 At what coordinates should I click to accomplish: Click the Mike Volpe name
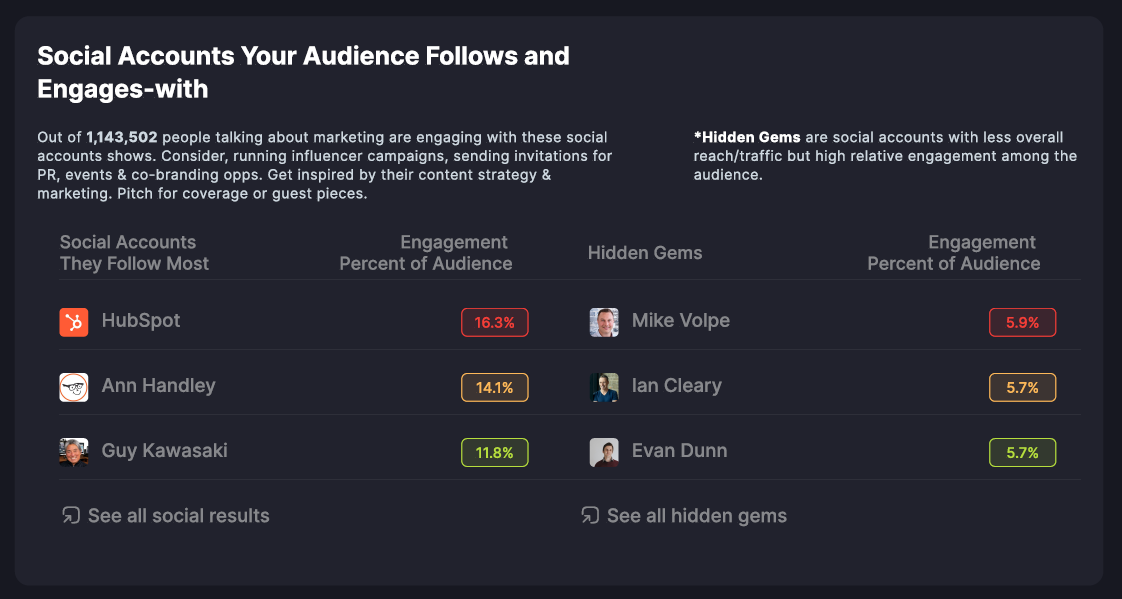point(680,320)
